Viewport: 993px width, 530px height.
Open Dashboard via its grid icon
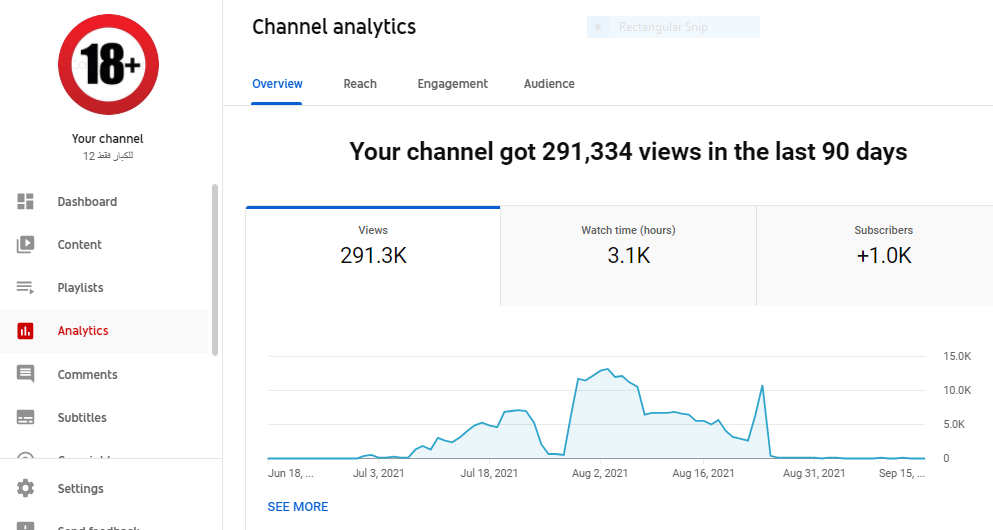pyautogui.click(x=25, y=201)
